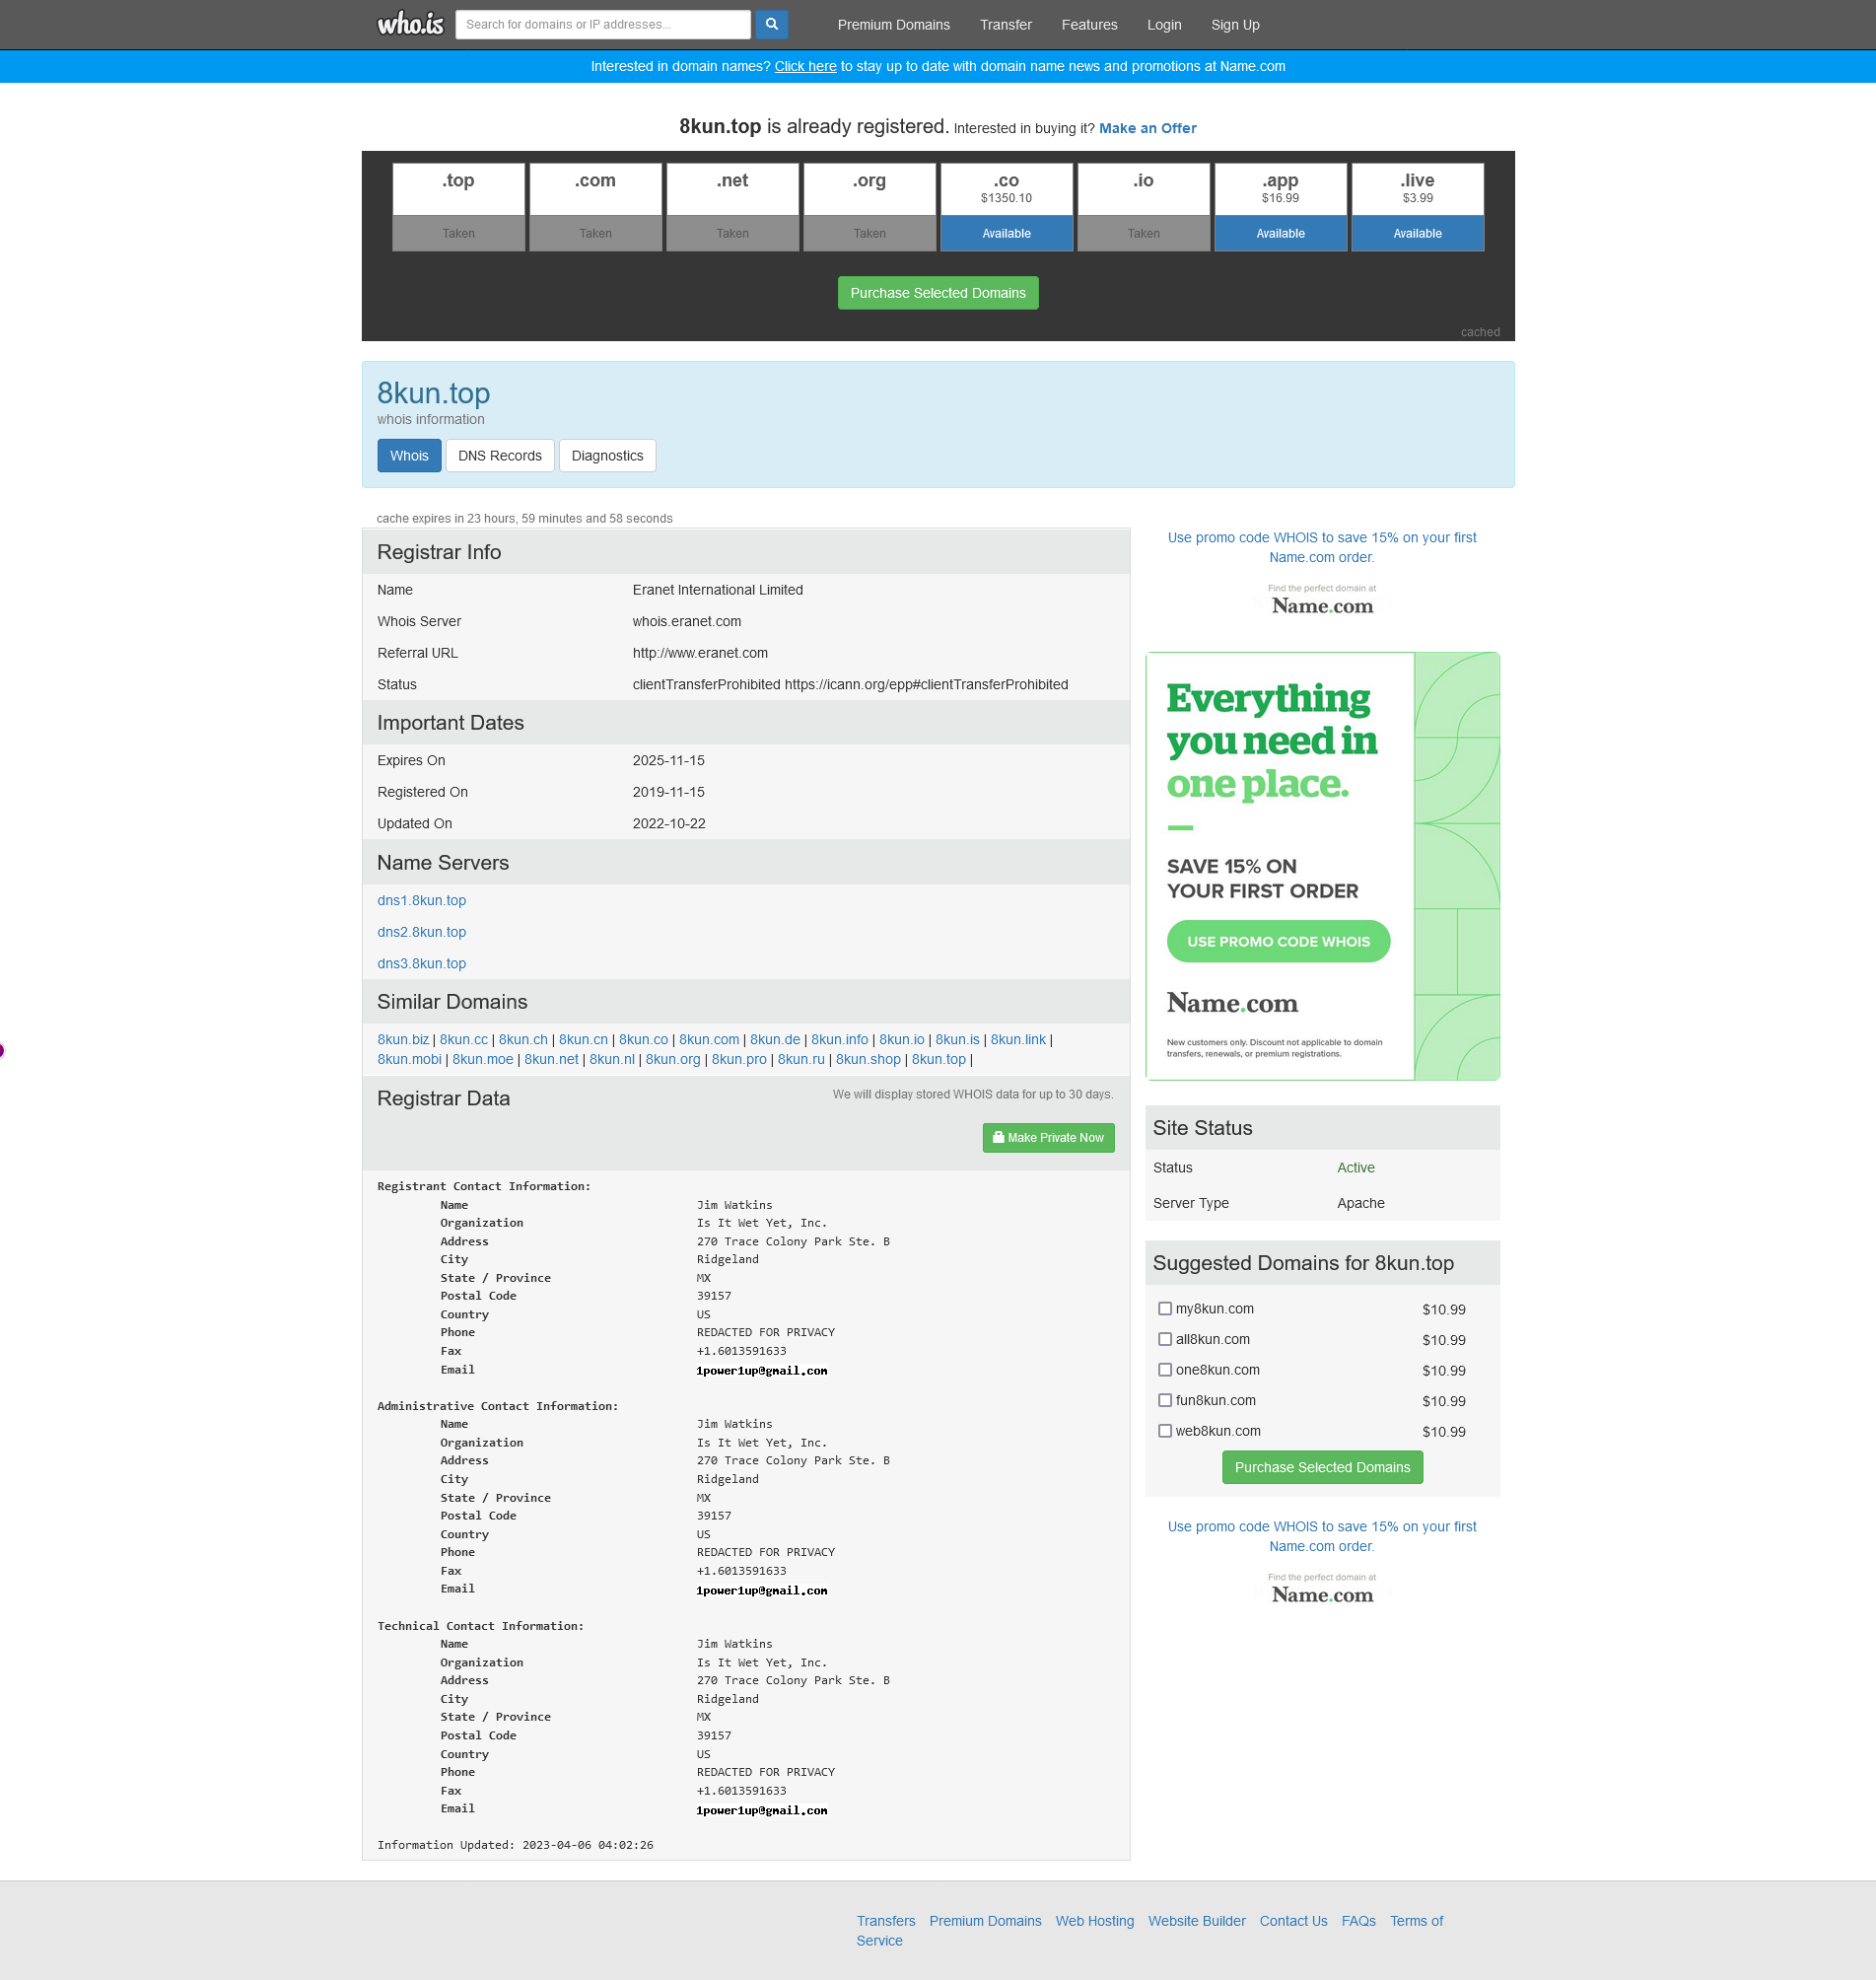Open the Transfer menu item

click(1005, 25)
